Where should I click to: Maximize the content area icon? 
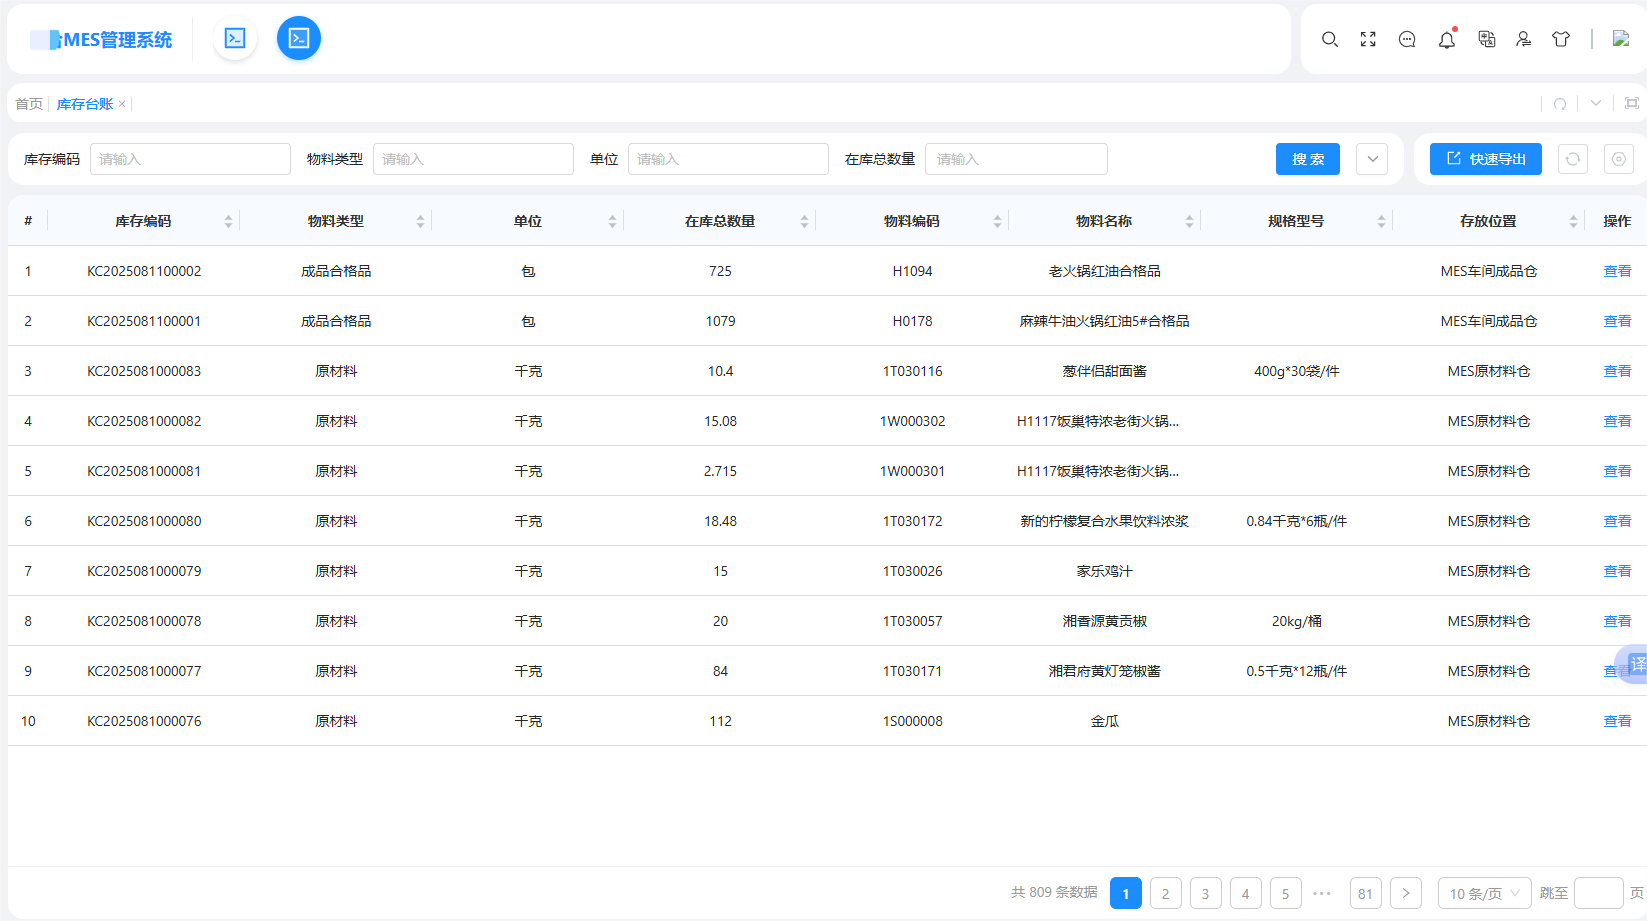[x=1632, y=103]
